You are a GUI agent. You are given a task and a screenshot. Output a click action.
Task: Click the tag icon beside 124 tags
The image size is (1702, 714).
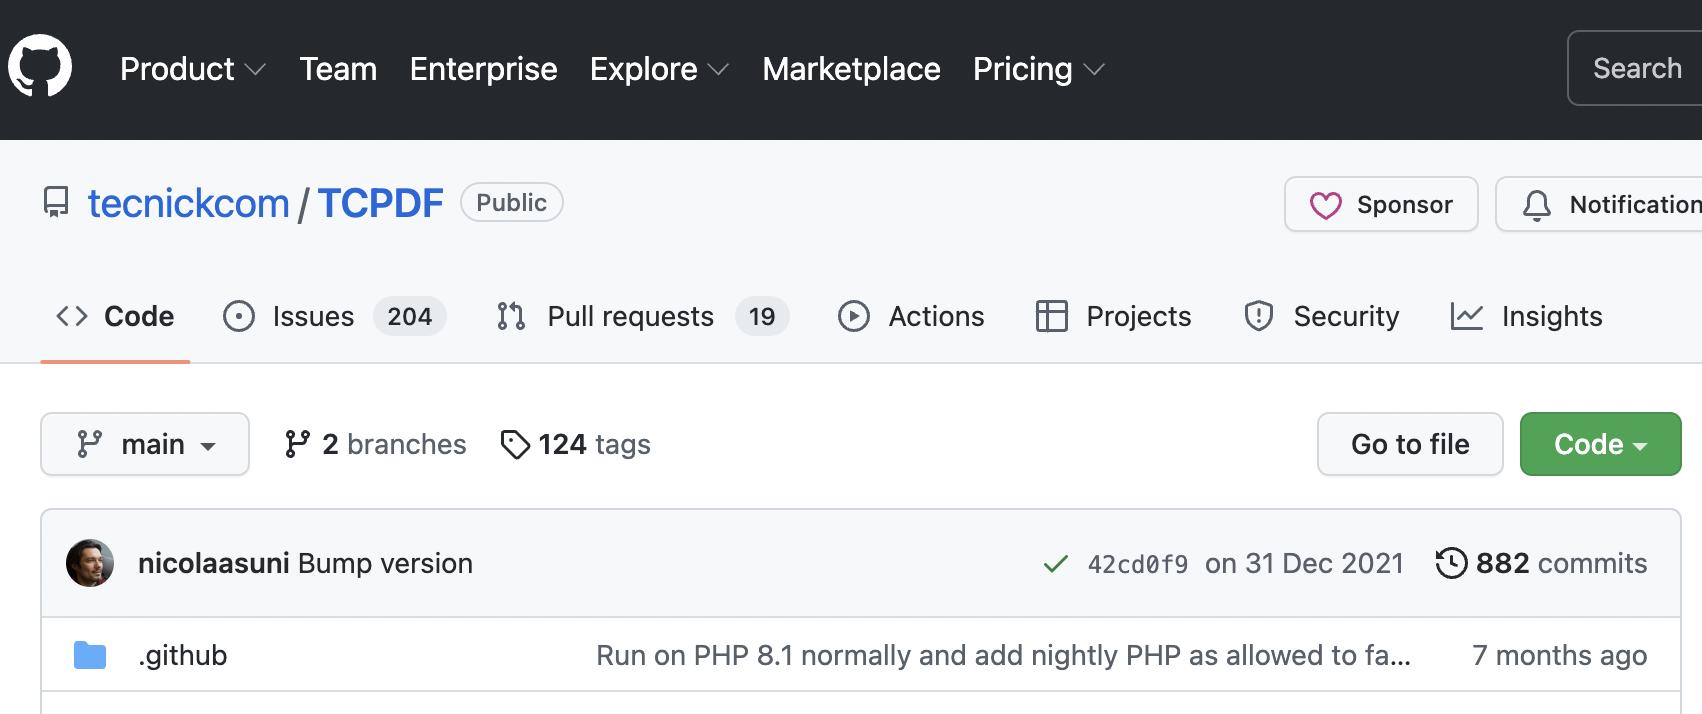pyautogui.click(x=515, y=444)
